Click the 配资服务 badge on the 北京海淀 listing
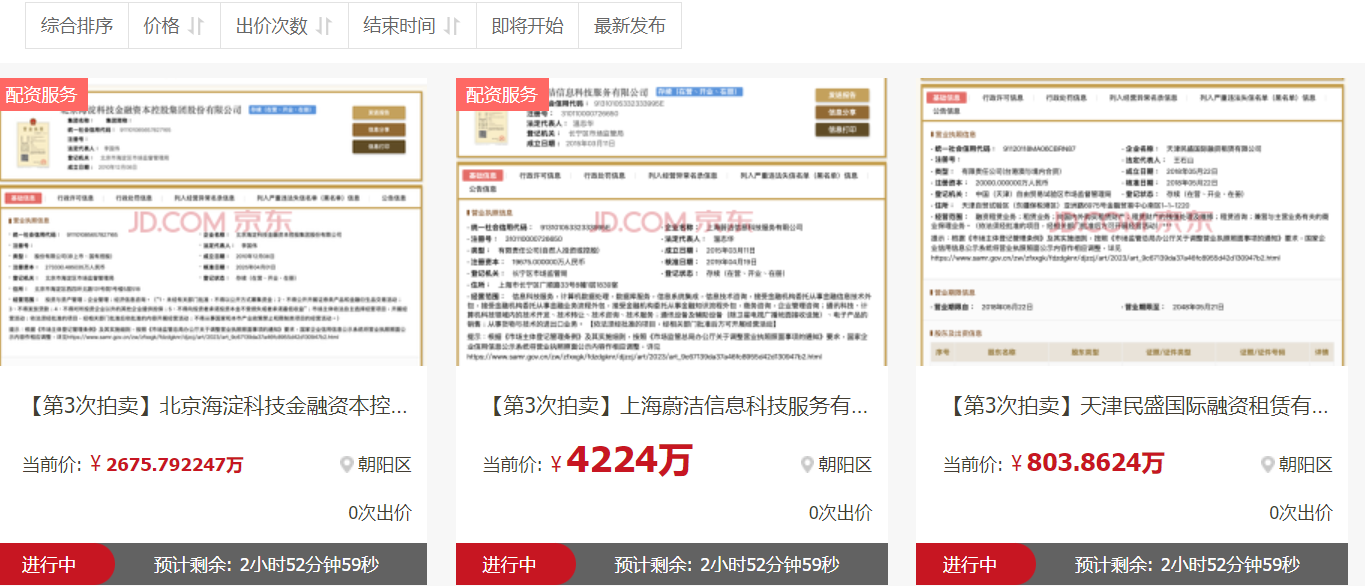The height and width of the screenshot is (586, 1365). pos(43,95)
